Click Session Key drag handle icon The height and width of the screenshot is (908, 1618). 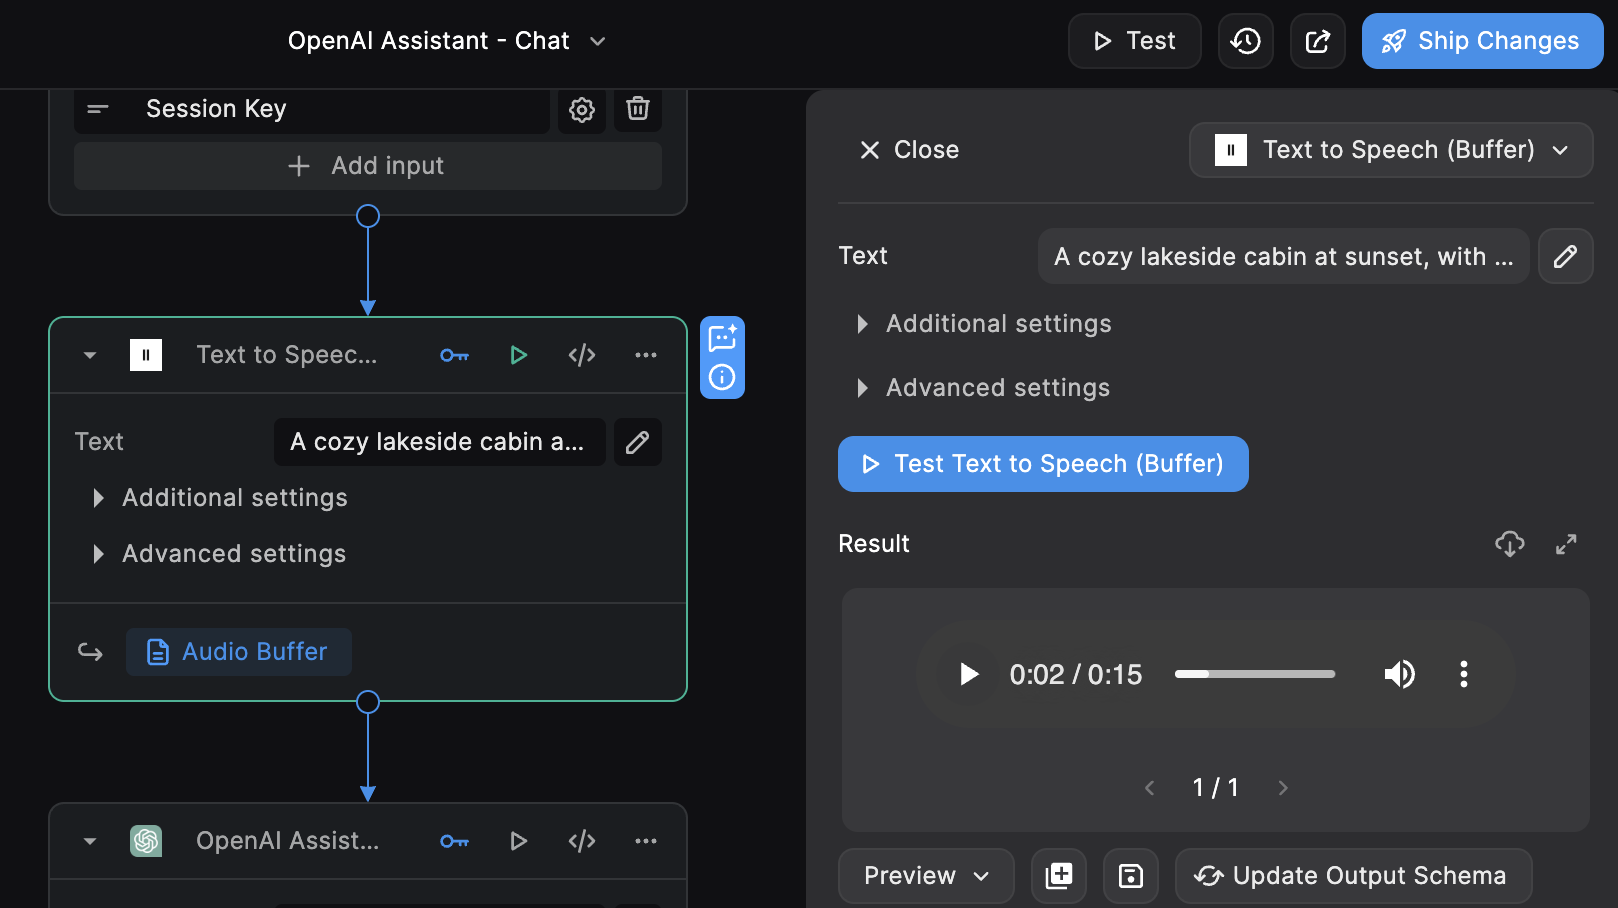[98, 109]
